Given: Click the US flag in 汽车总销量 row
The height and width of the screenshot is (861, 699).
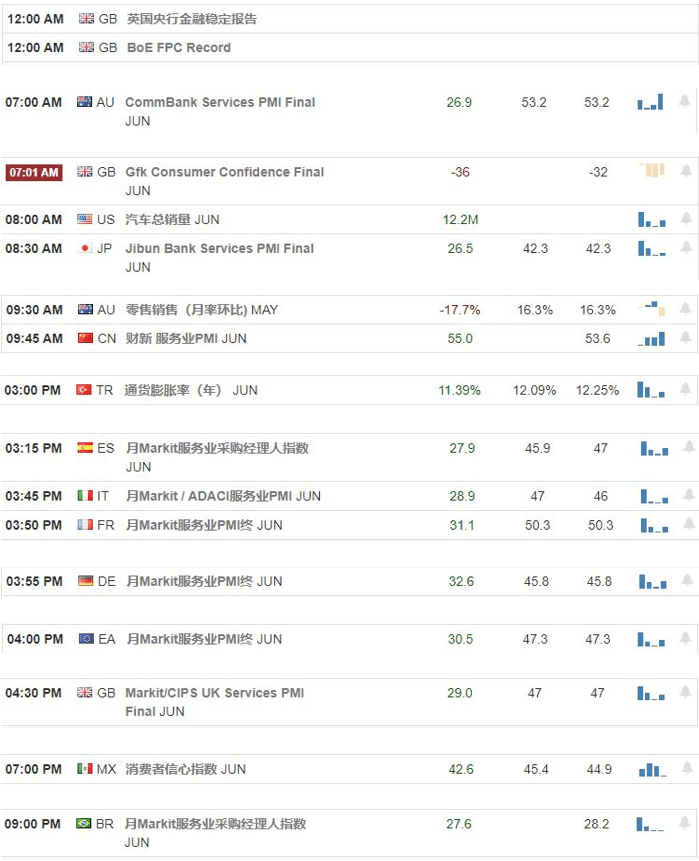Looking at the screenshot, I should (x=85, y=219).
